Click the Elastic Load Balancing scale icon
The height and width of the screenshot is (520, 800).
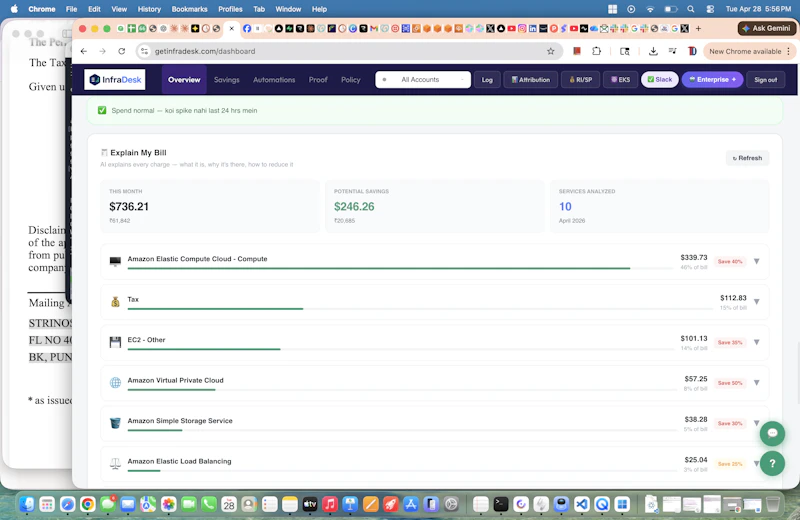coord(115,463)
